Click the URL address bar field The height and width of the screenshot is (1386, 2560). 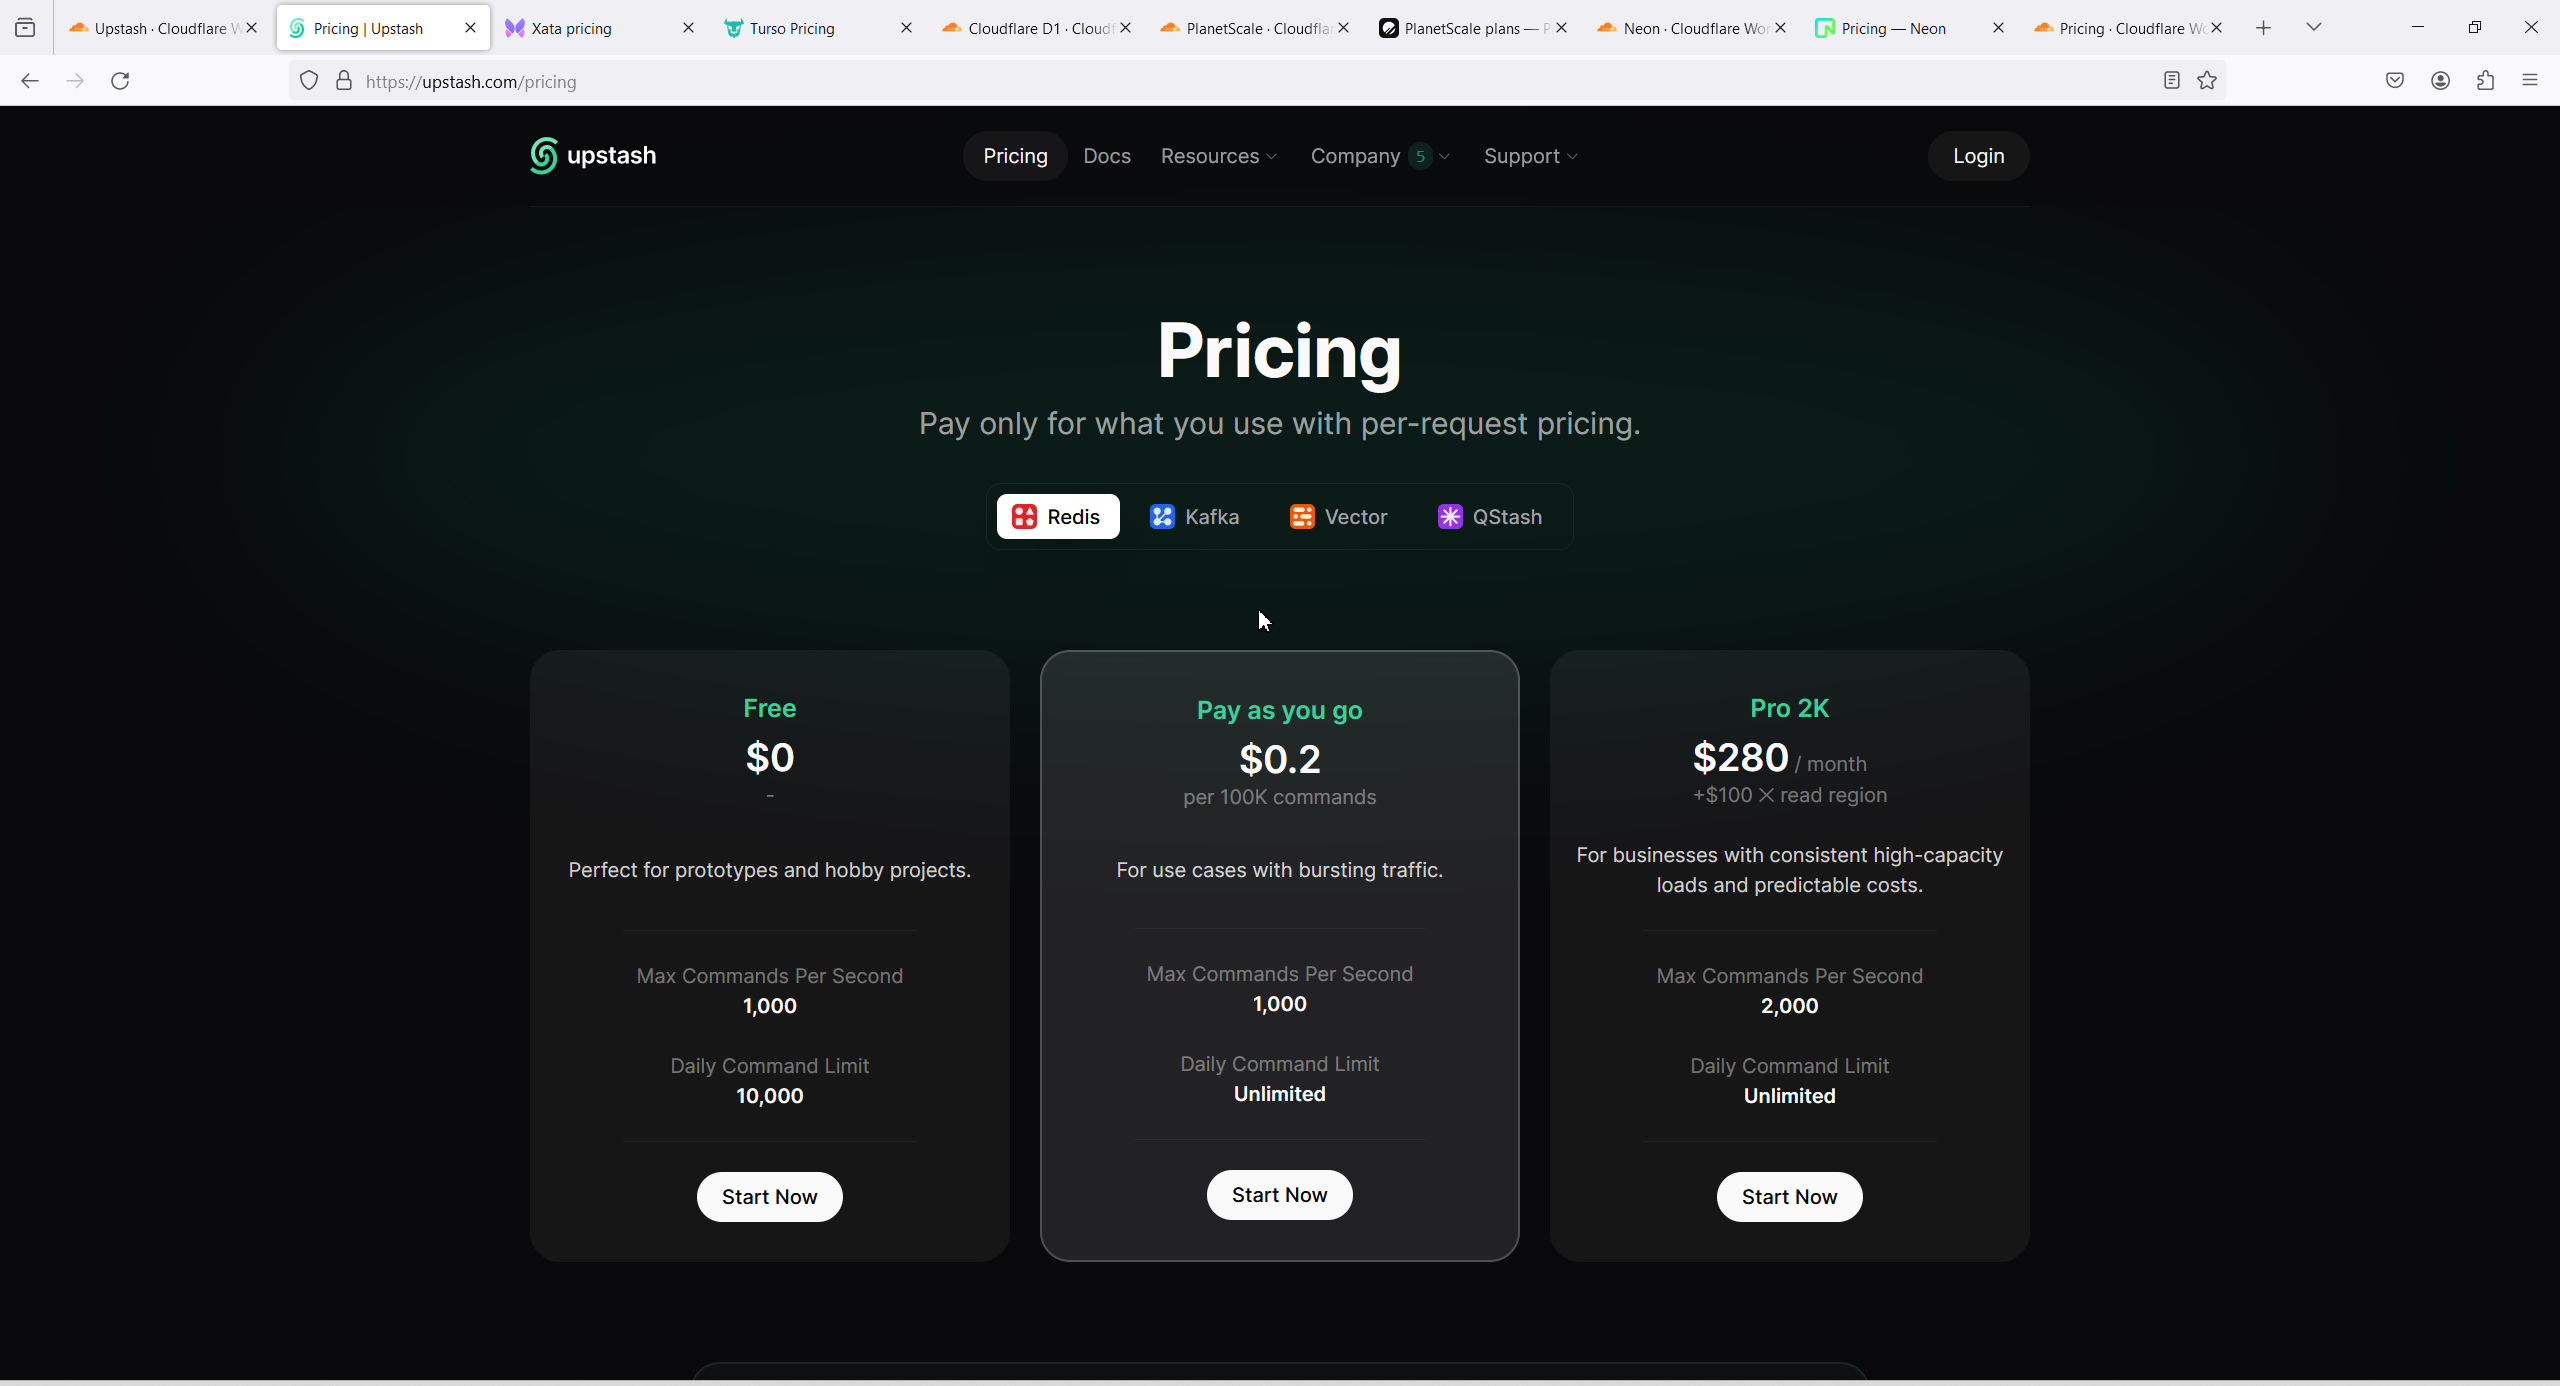pos(1200,82)
